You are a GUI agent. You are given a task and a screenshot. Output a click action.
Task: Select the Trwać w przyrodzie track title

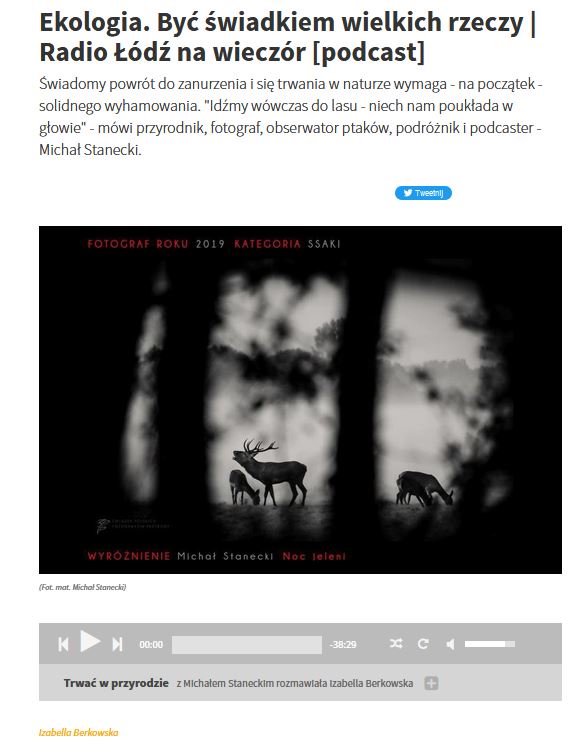pos(116,683)
